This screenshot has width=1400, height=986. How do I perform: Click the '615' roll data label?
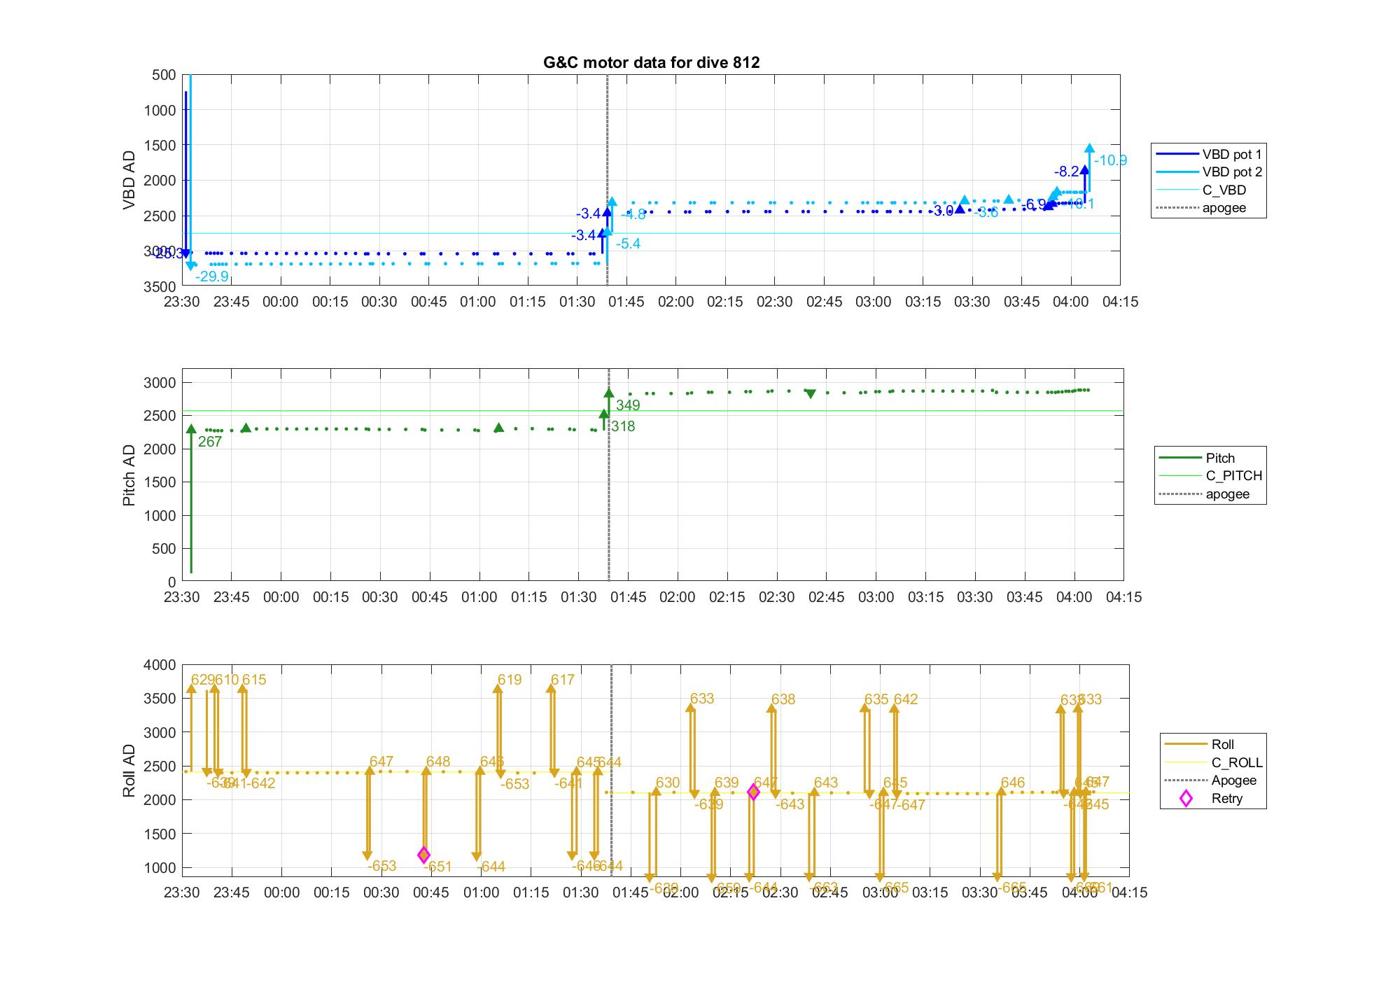click(254, 680)
